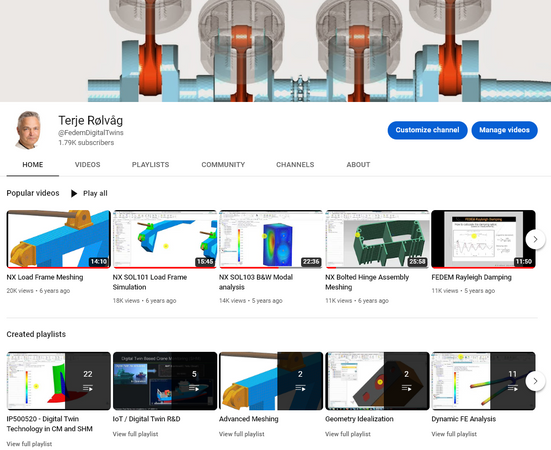Image resolution: width=551 pixels, height=450 pixels.
Task: Click the Terje Rølvåg channel name
Action: pos(91,120)
